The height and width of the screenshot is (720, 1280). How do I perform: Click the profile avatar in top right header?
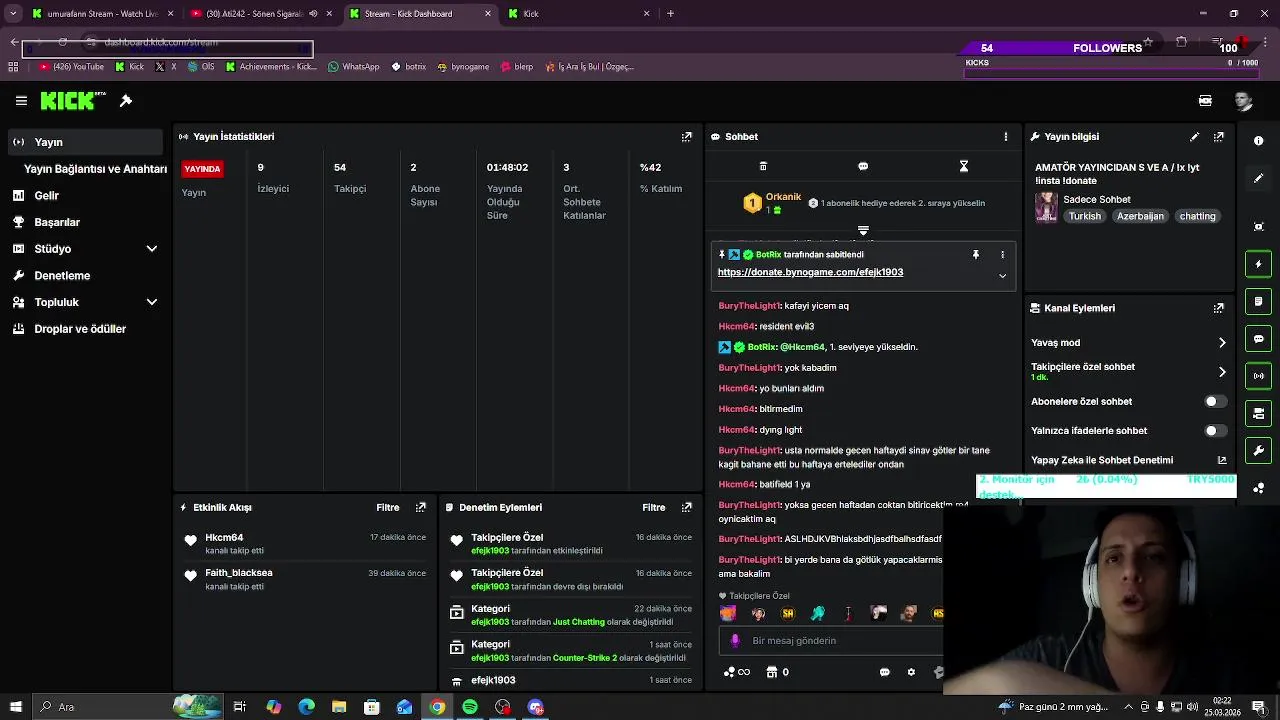(x=1243, y=101)
